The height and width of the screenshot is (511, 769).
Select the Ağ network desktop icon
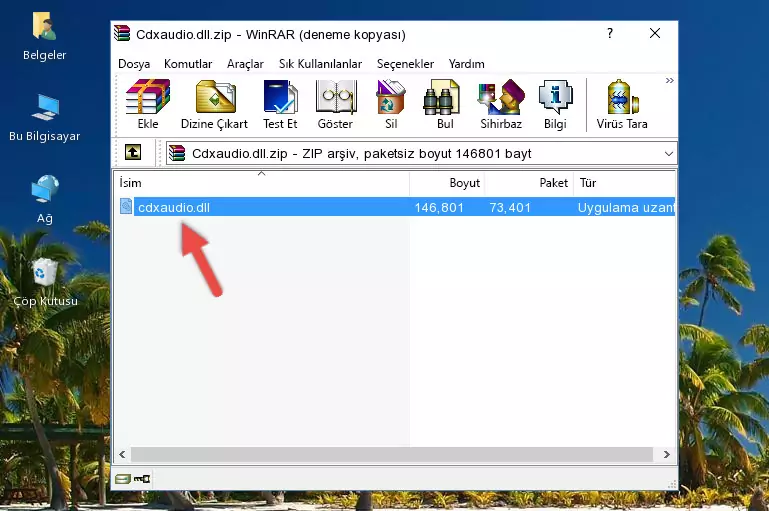tap(45, 200)
